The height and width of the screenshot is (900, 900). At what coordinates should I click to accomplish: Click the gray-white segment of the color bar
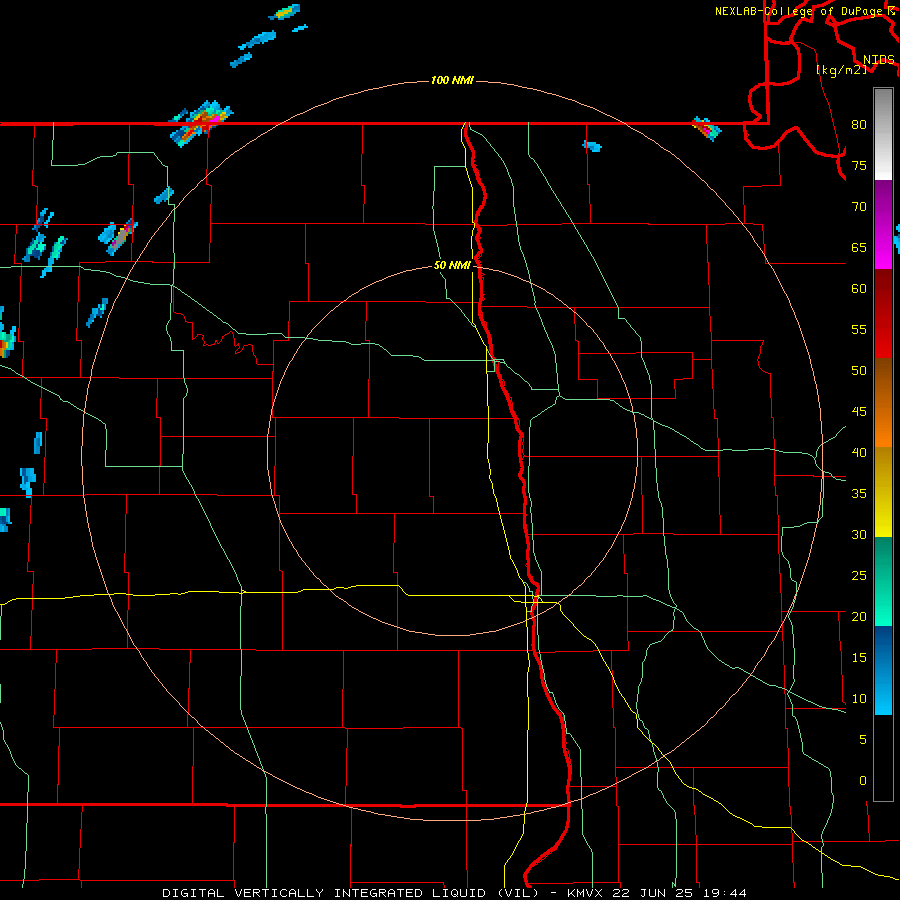tap(883, 134)
